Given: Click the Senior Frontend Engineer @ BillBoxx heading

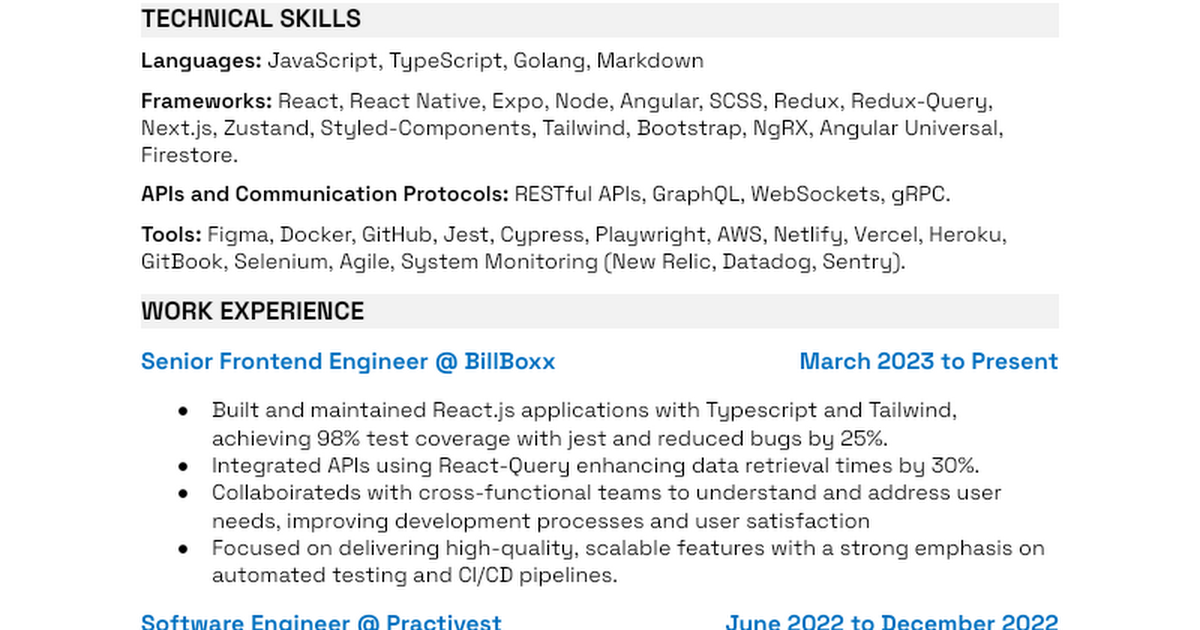Looking at the screenshot, I should click(x=347, y=361).
